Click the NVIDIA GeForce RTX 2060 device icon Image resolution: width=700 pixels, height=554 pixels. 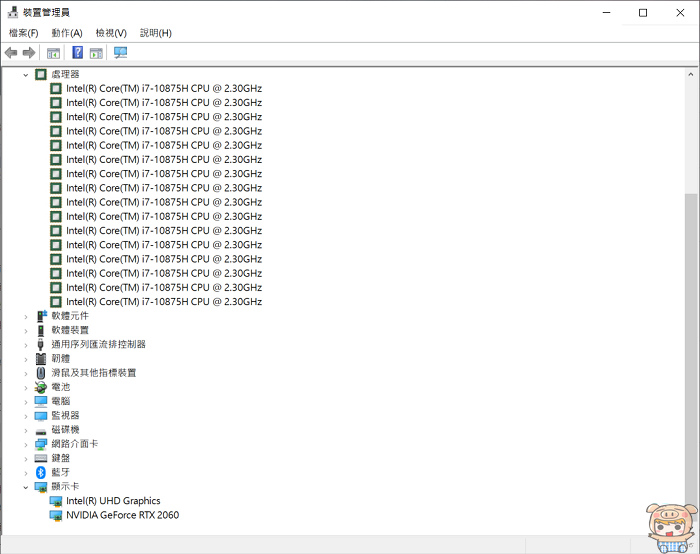[56, 516]
